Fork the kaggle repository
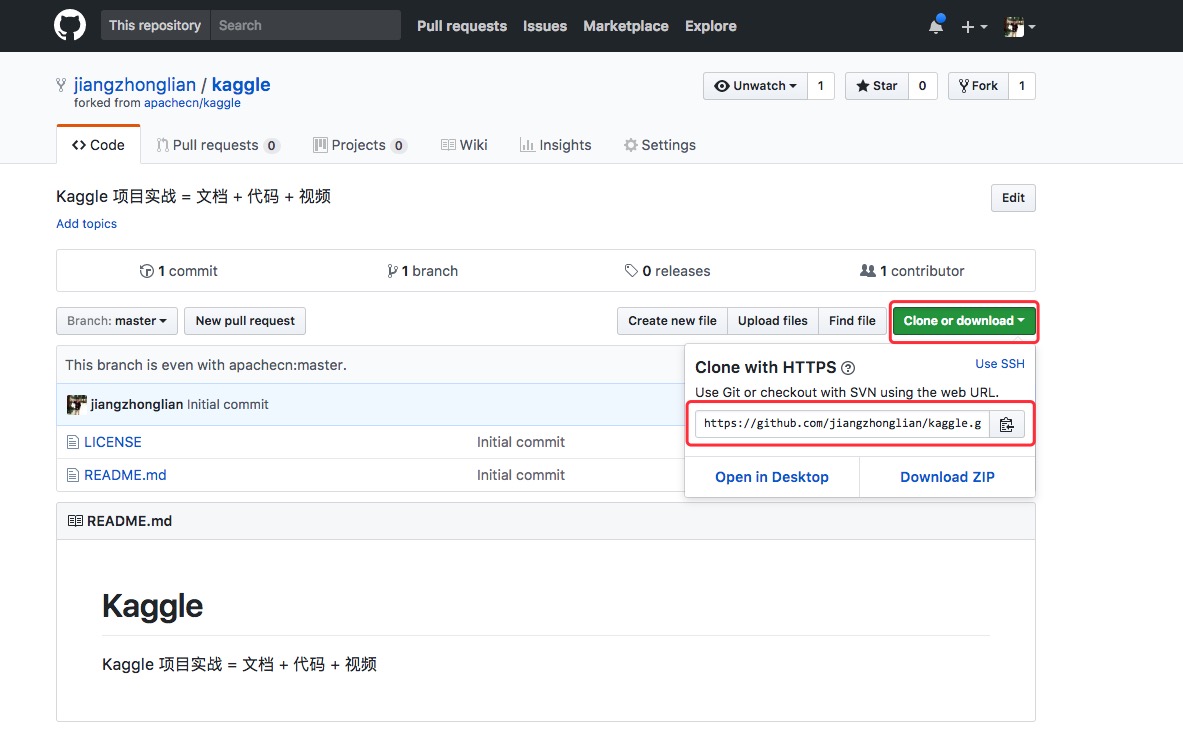 coord(977,86)
